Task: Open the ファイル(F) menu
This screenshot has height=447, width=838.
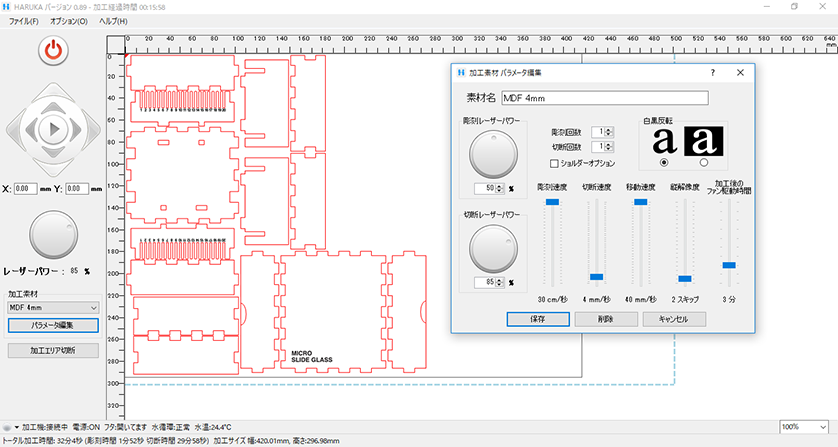Action: [24, 21]
